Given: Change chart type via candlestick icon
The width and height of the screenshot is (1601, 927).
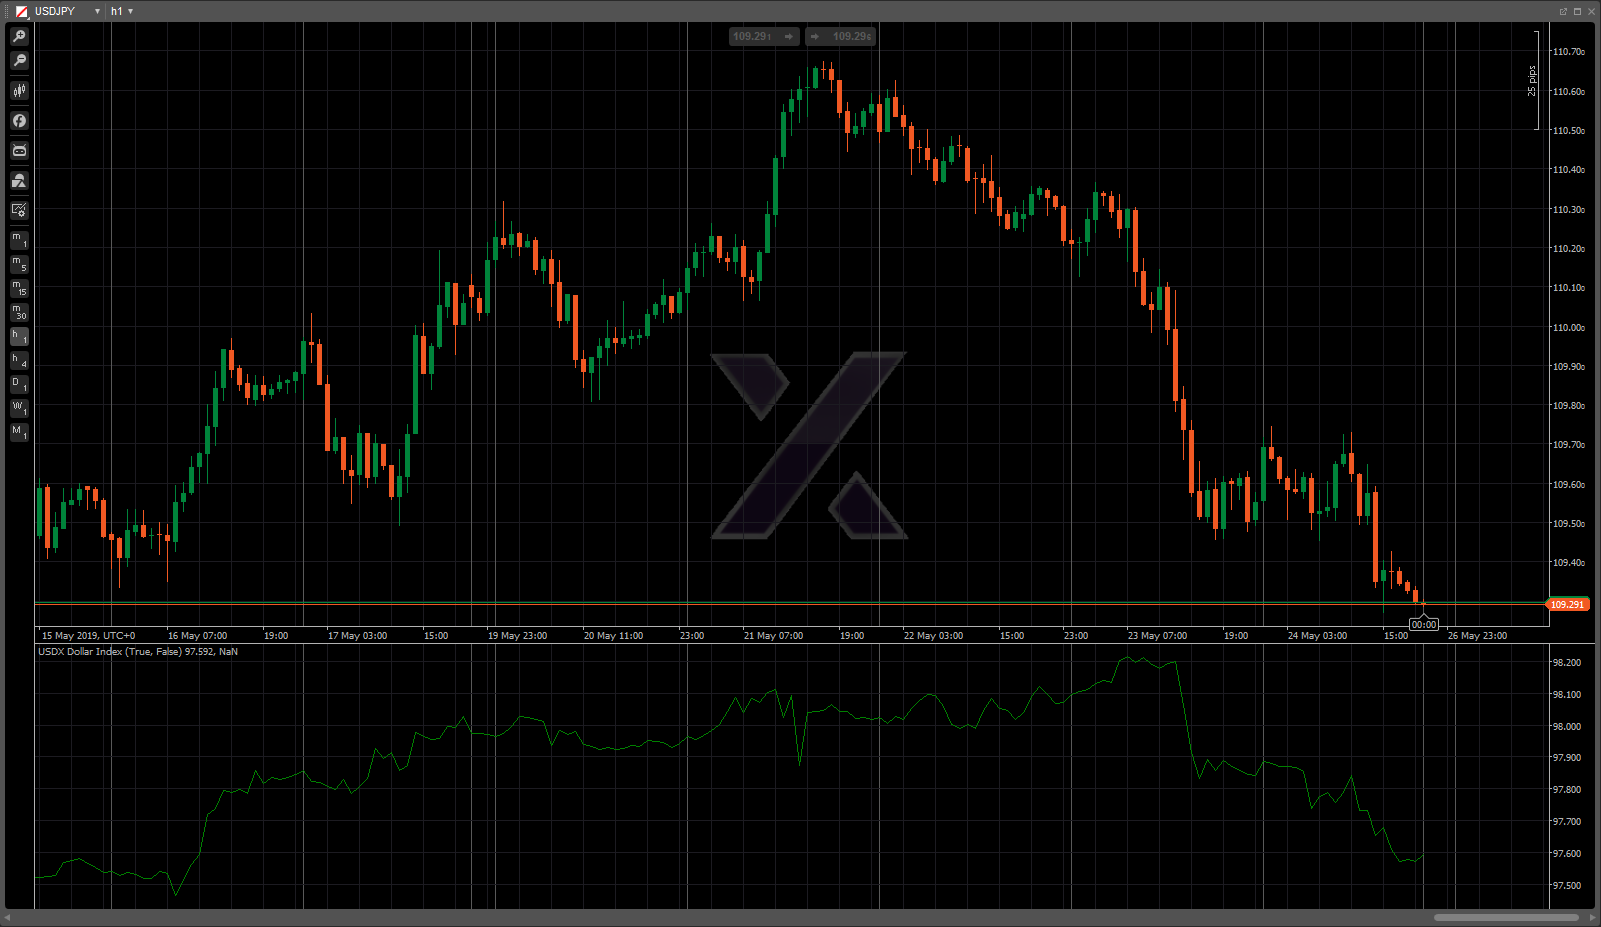Looking at the screenshot, I should click(x=19, y=91).
